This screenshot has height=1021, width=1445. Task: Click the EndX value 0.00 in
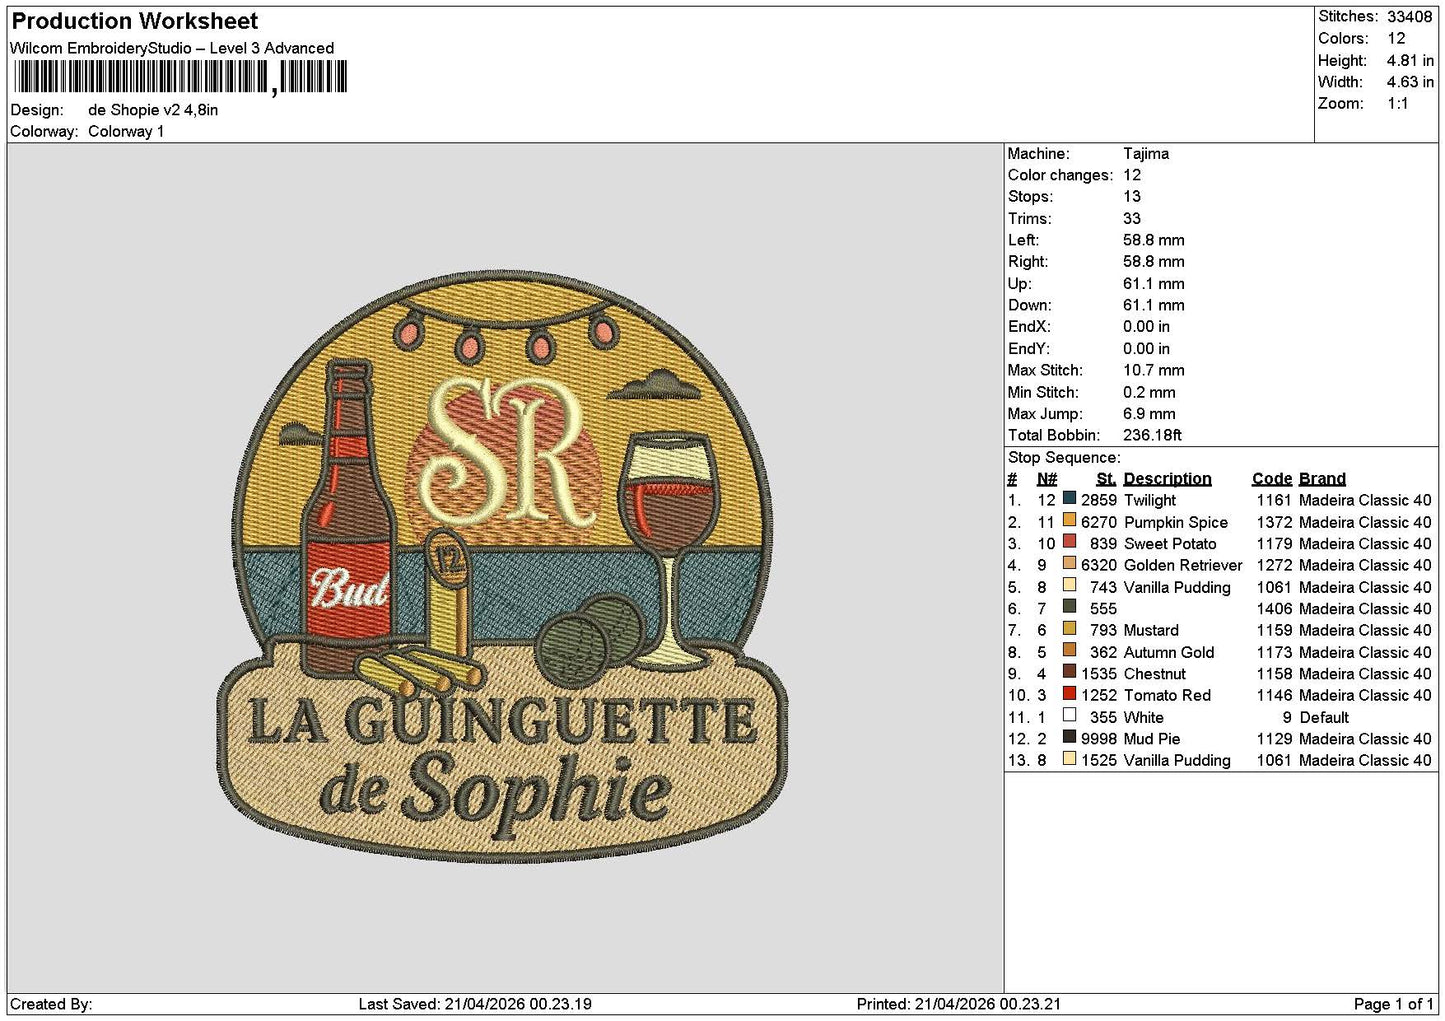(x=1146, y=327)
